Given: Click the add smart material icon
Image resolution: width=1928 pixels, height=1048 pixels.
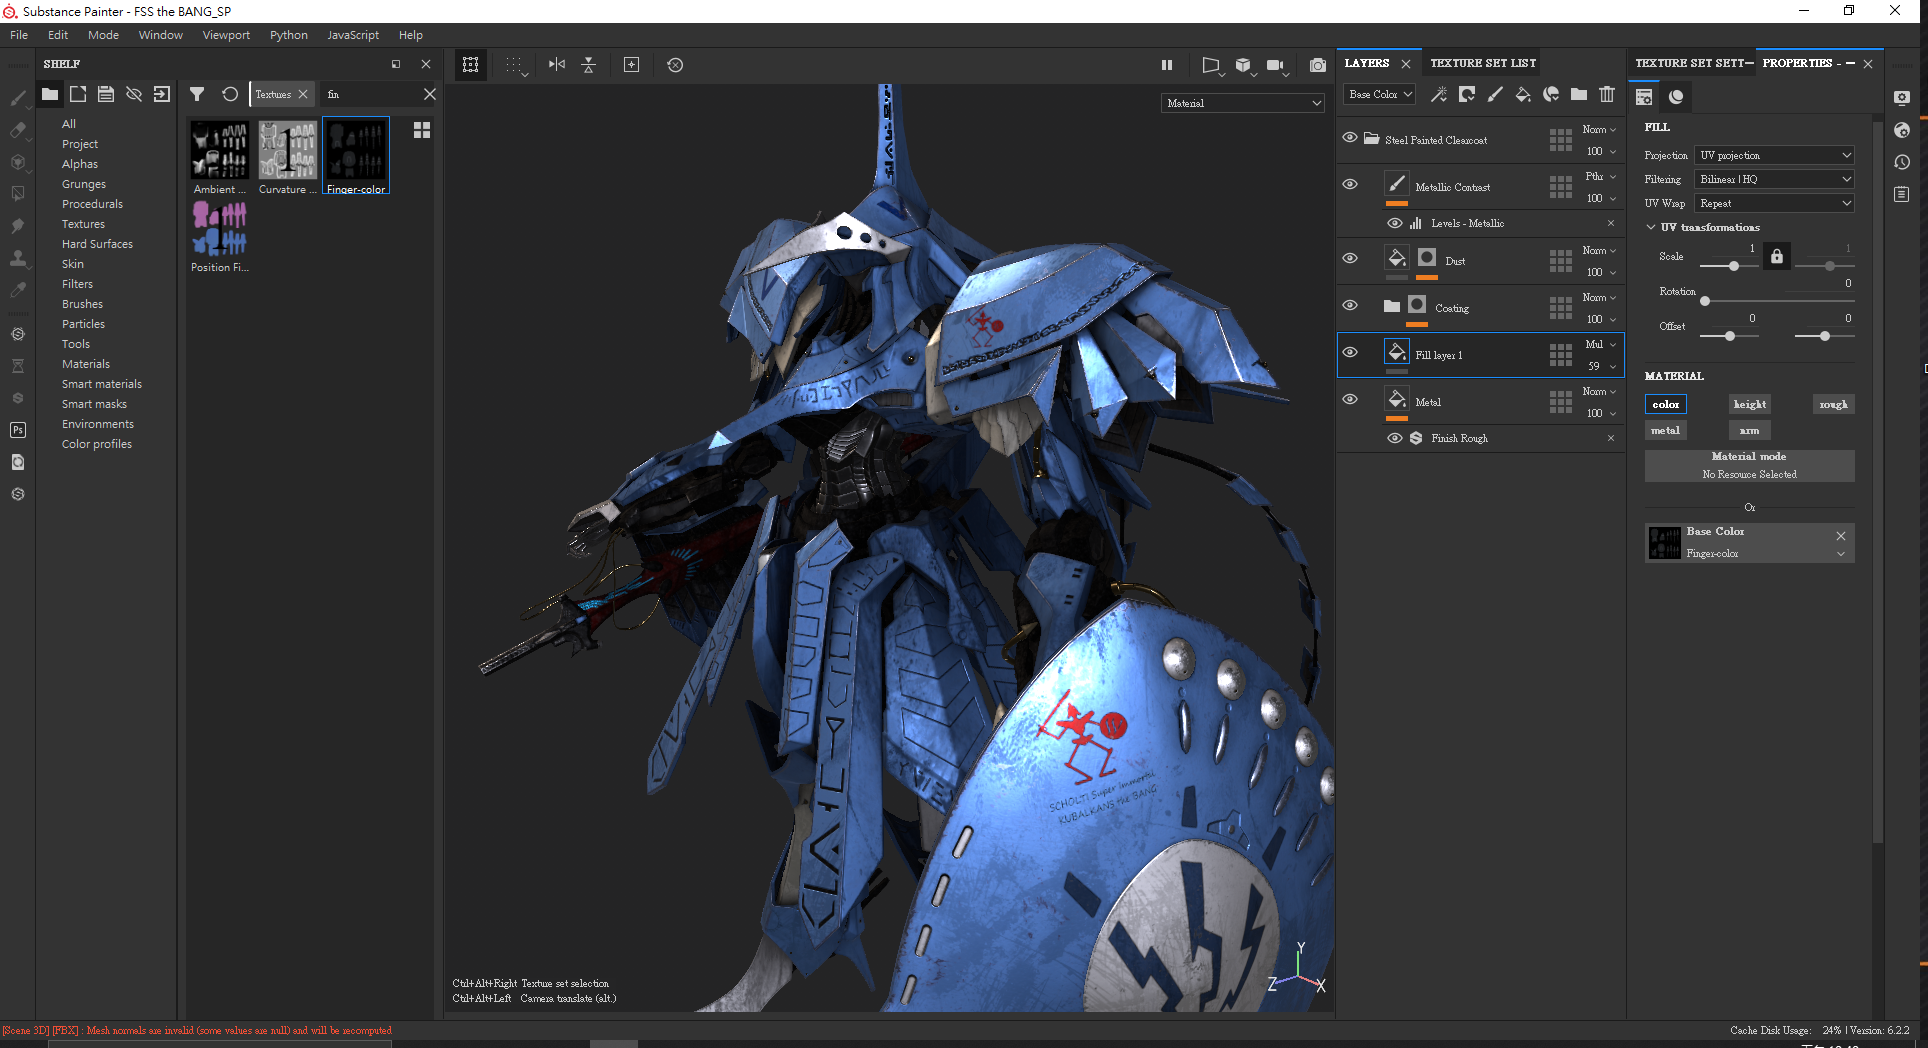Looking at the screenshot, I should (1551, 94).
